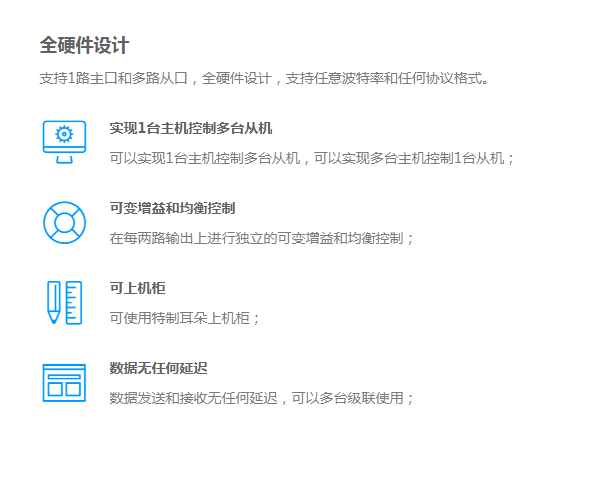Viewport: 613px width, 488px height.
Task: Click the description 可使用特制耳朵上机柜
Action: [185, 318]
